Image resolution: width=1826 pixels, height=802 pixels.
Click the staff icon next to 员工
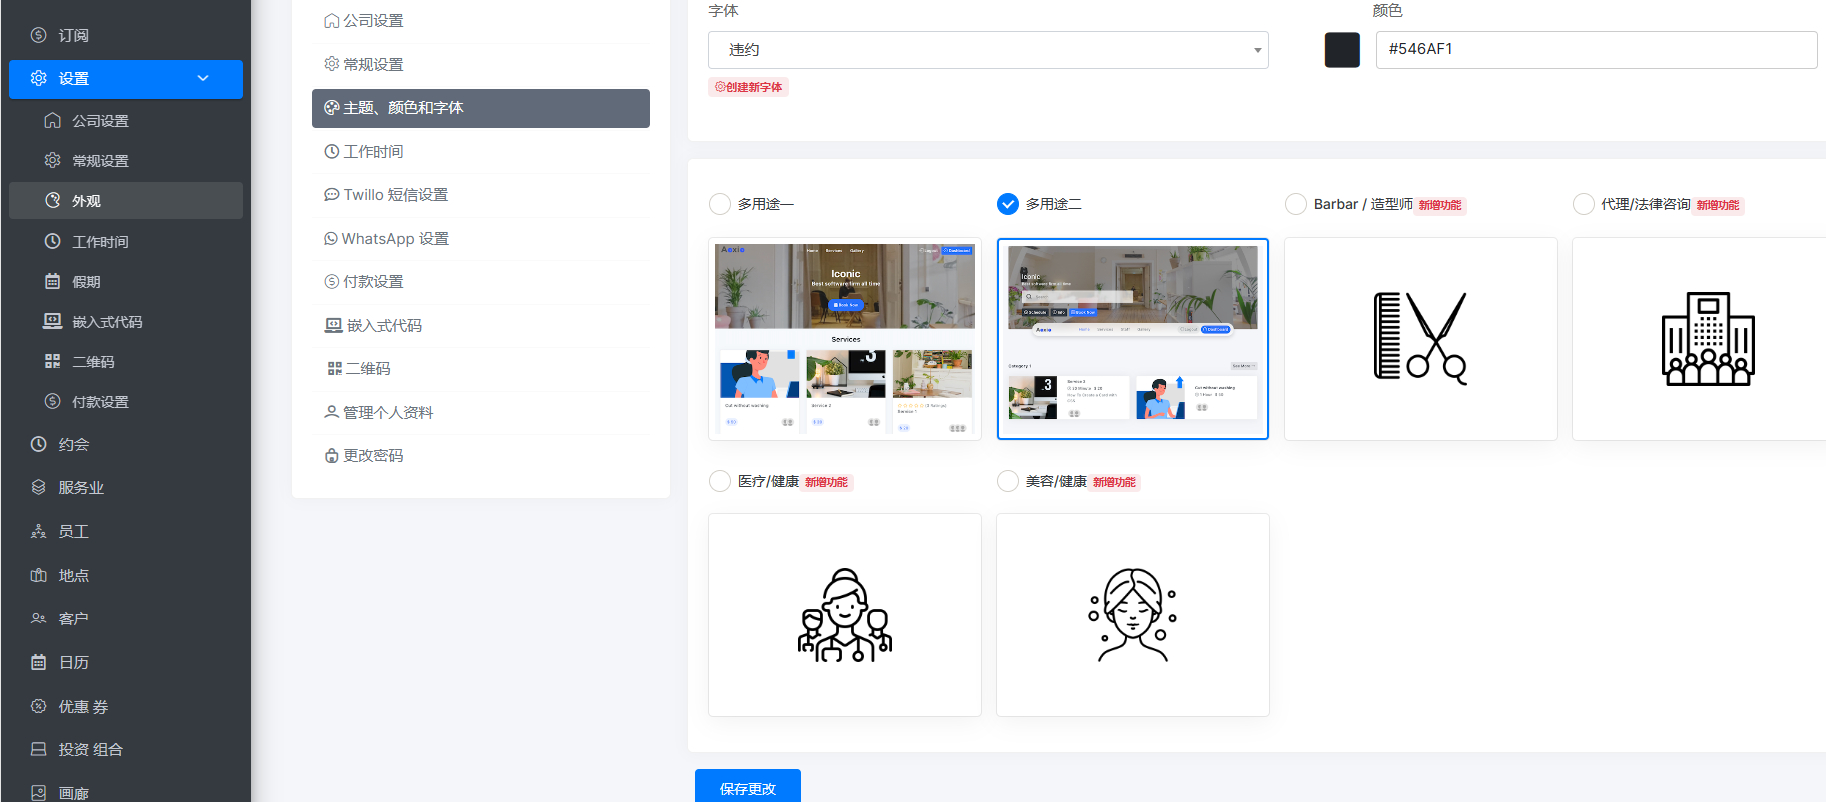tap(39, 531)
